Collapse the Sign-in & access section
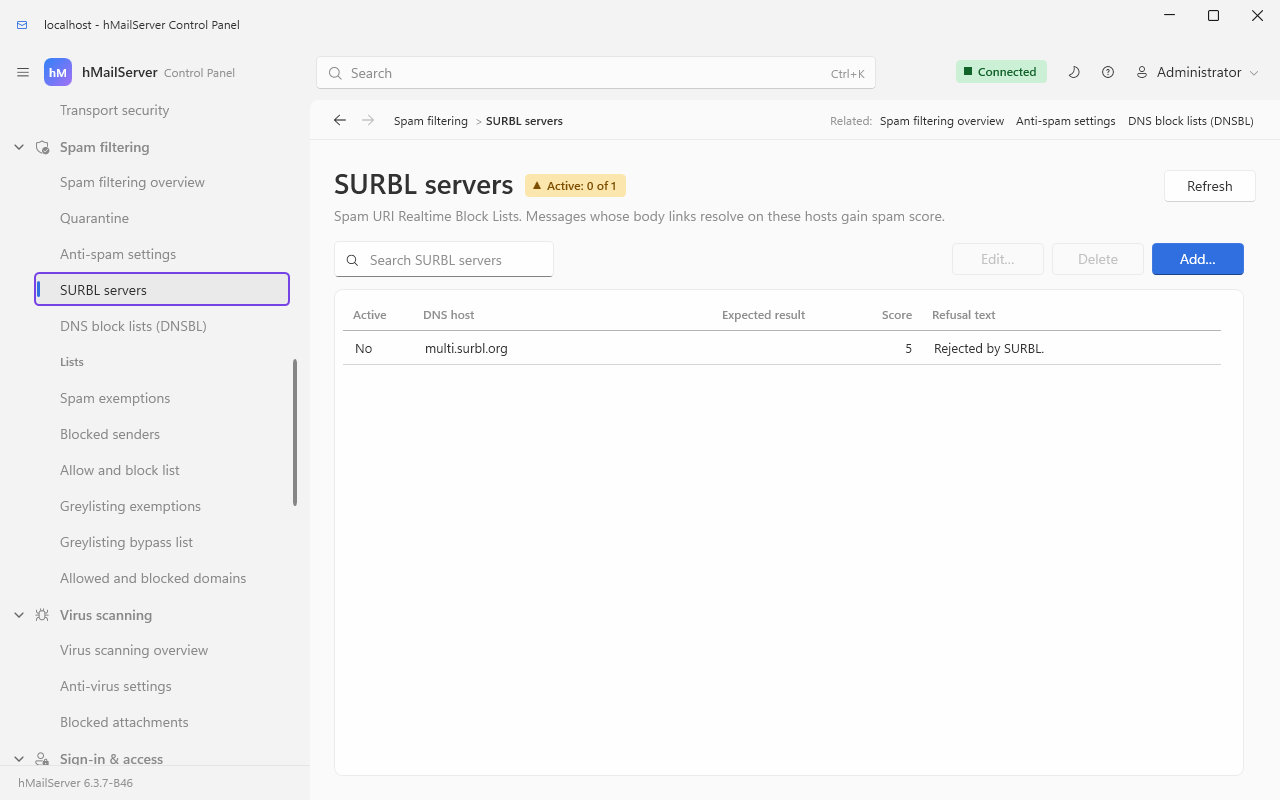Image resolution: width=1280 pixels, height=800 pixels. pos(19,759)
